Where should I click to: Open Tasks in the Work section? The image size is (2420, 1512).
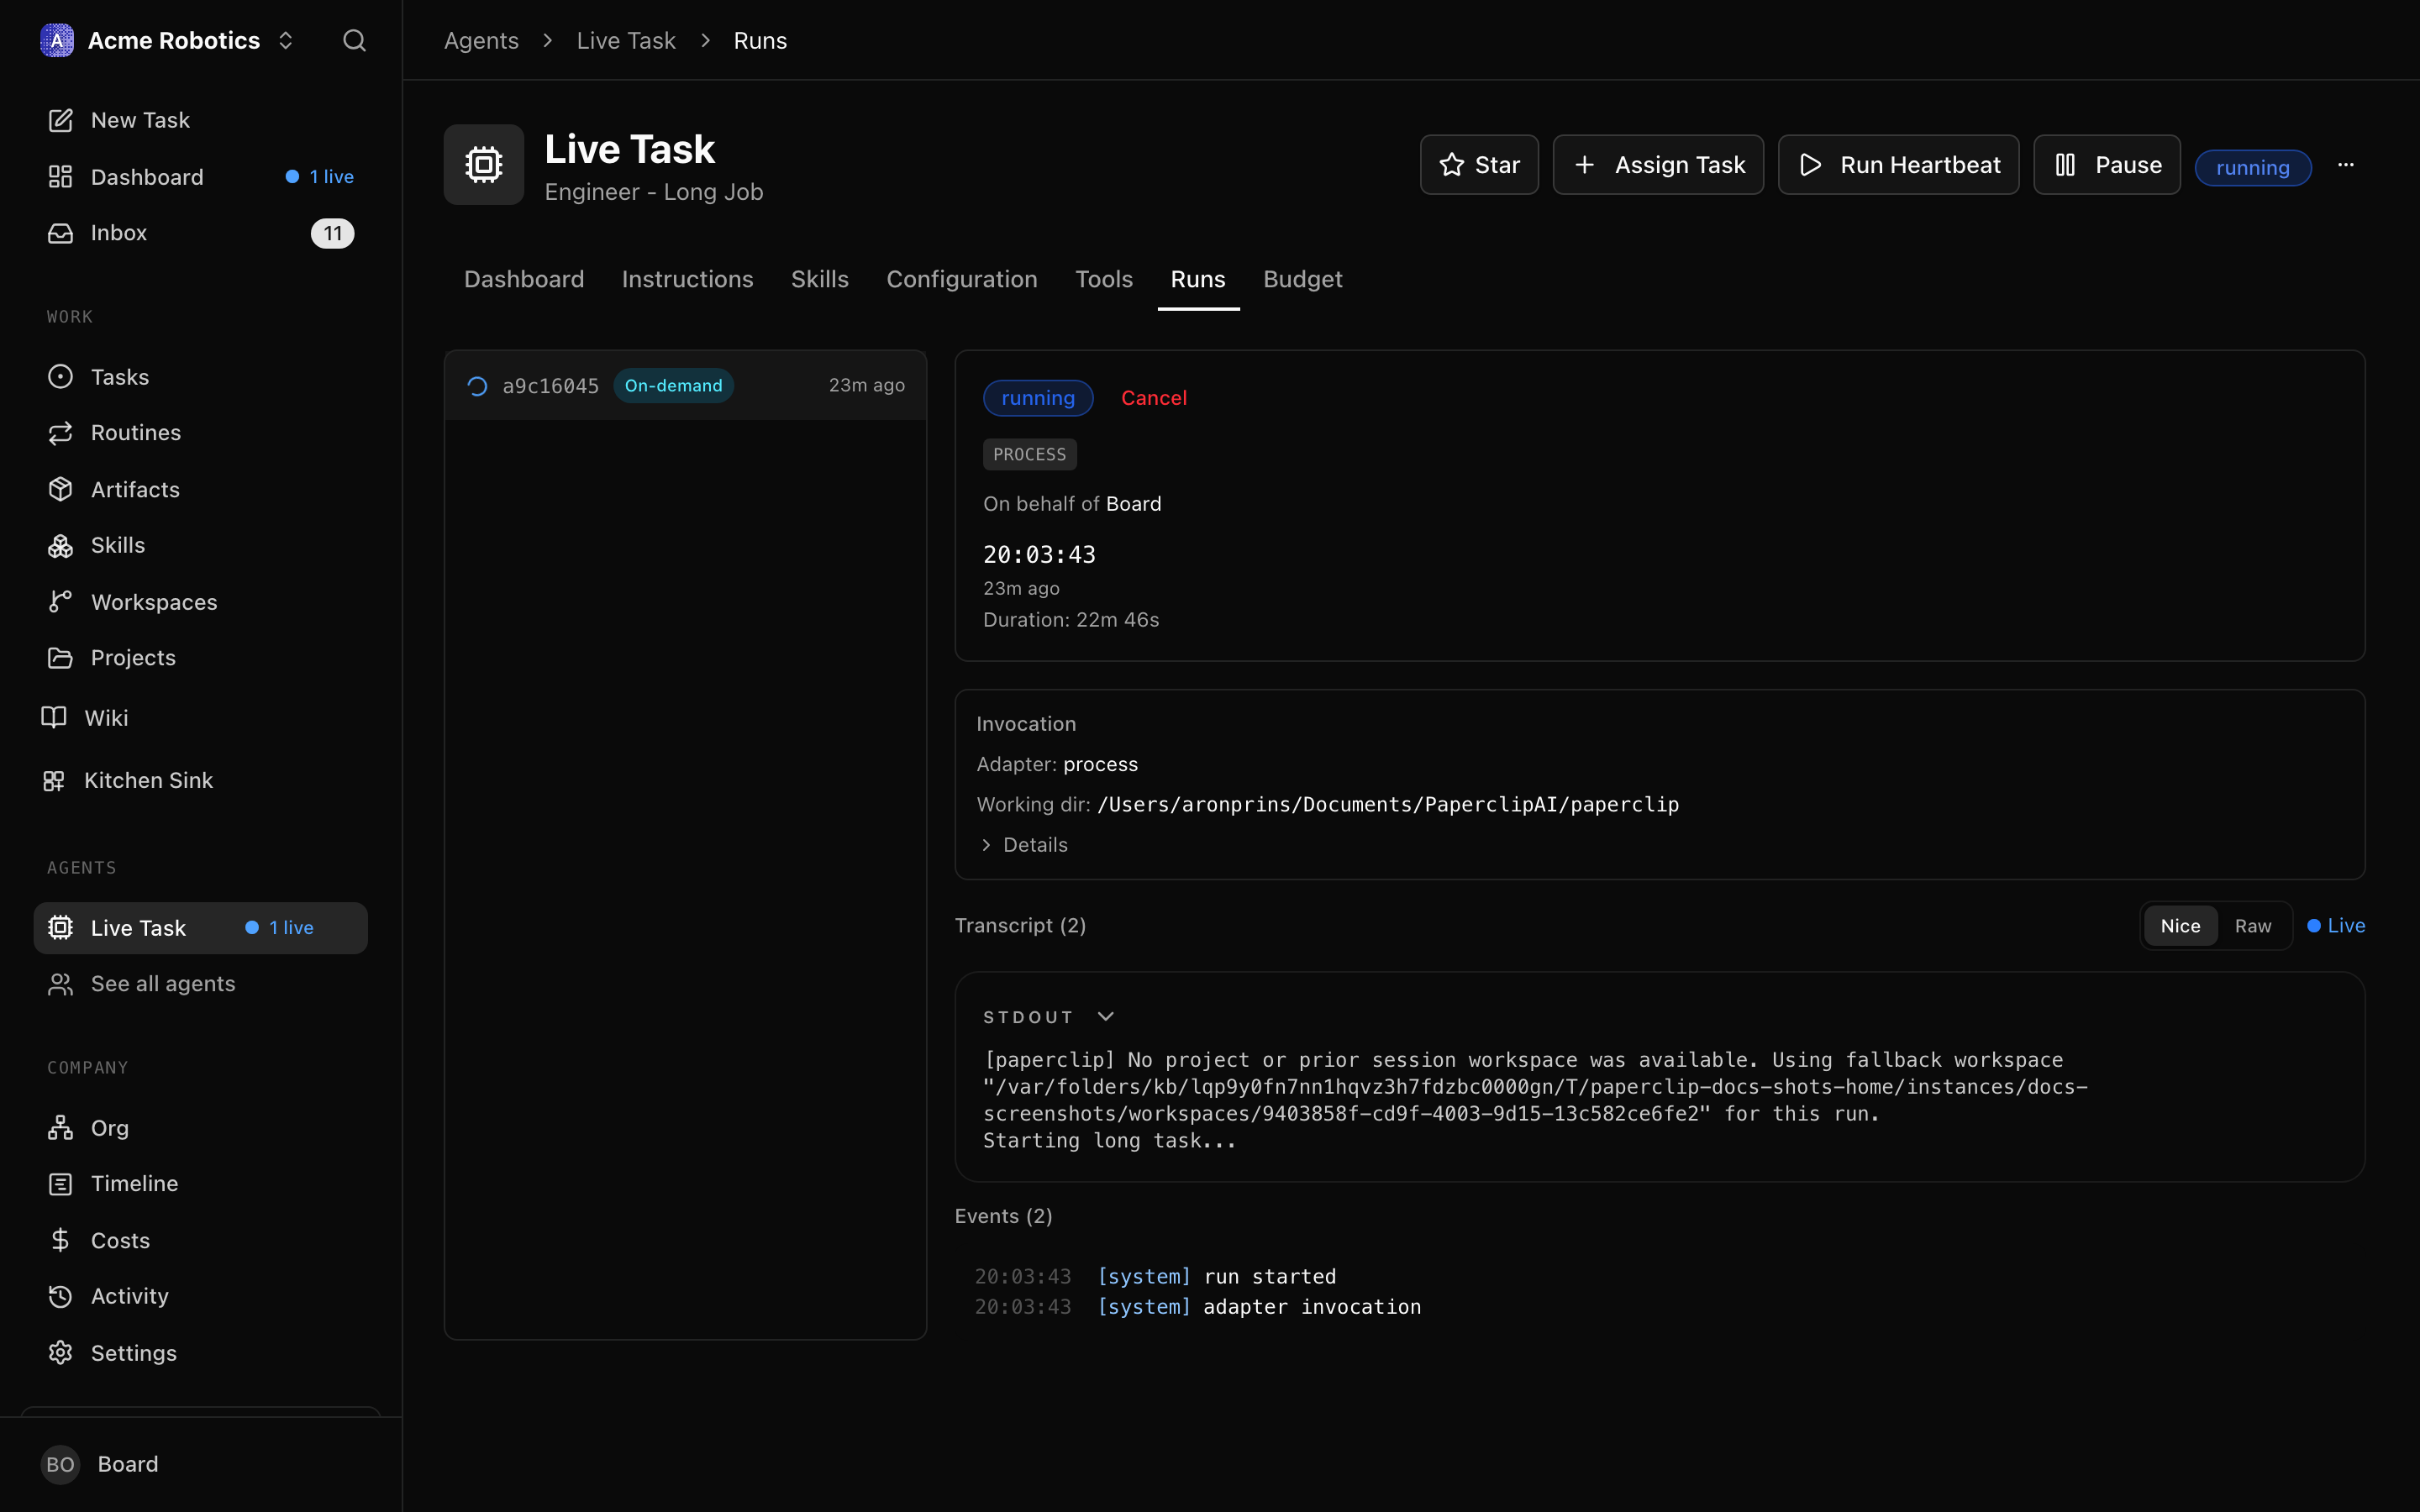[201, 377]
